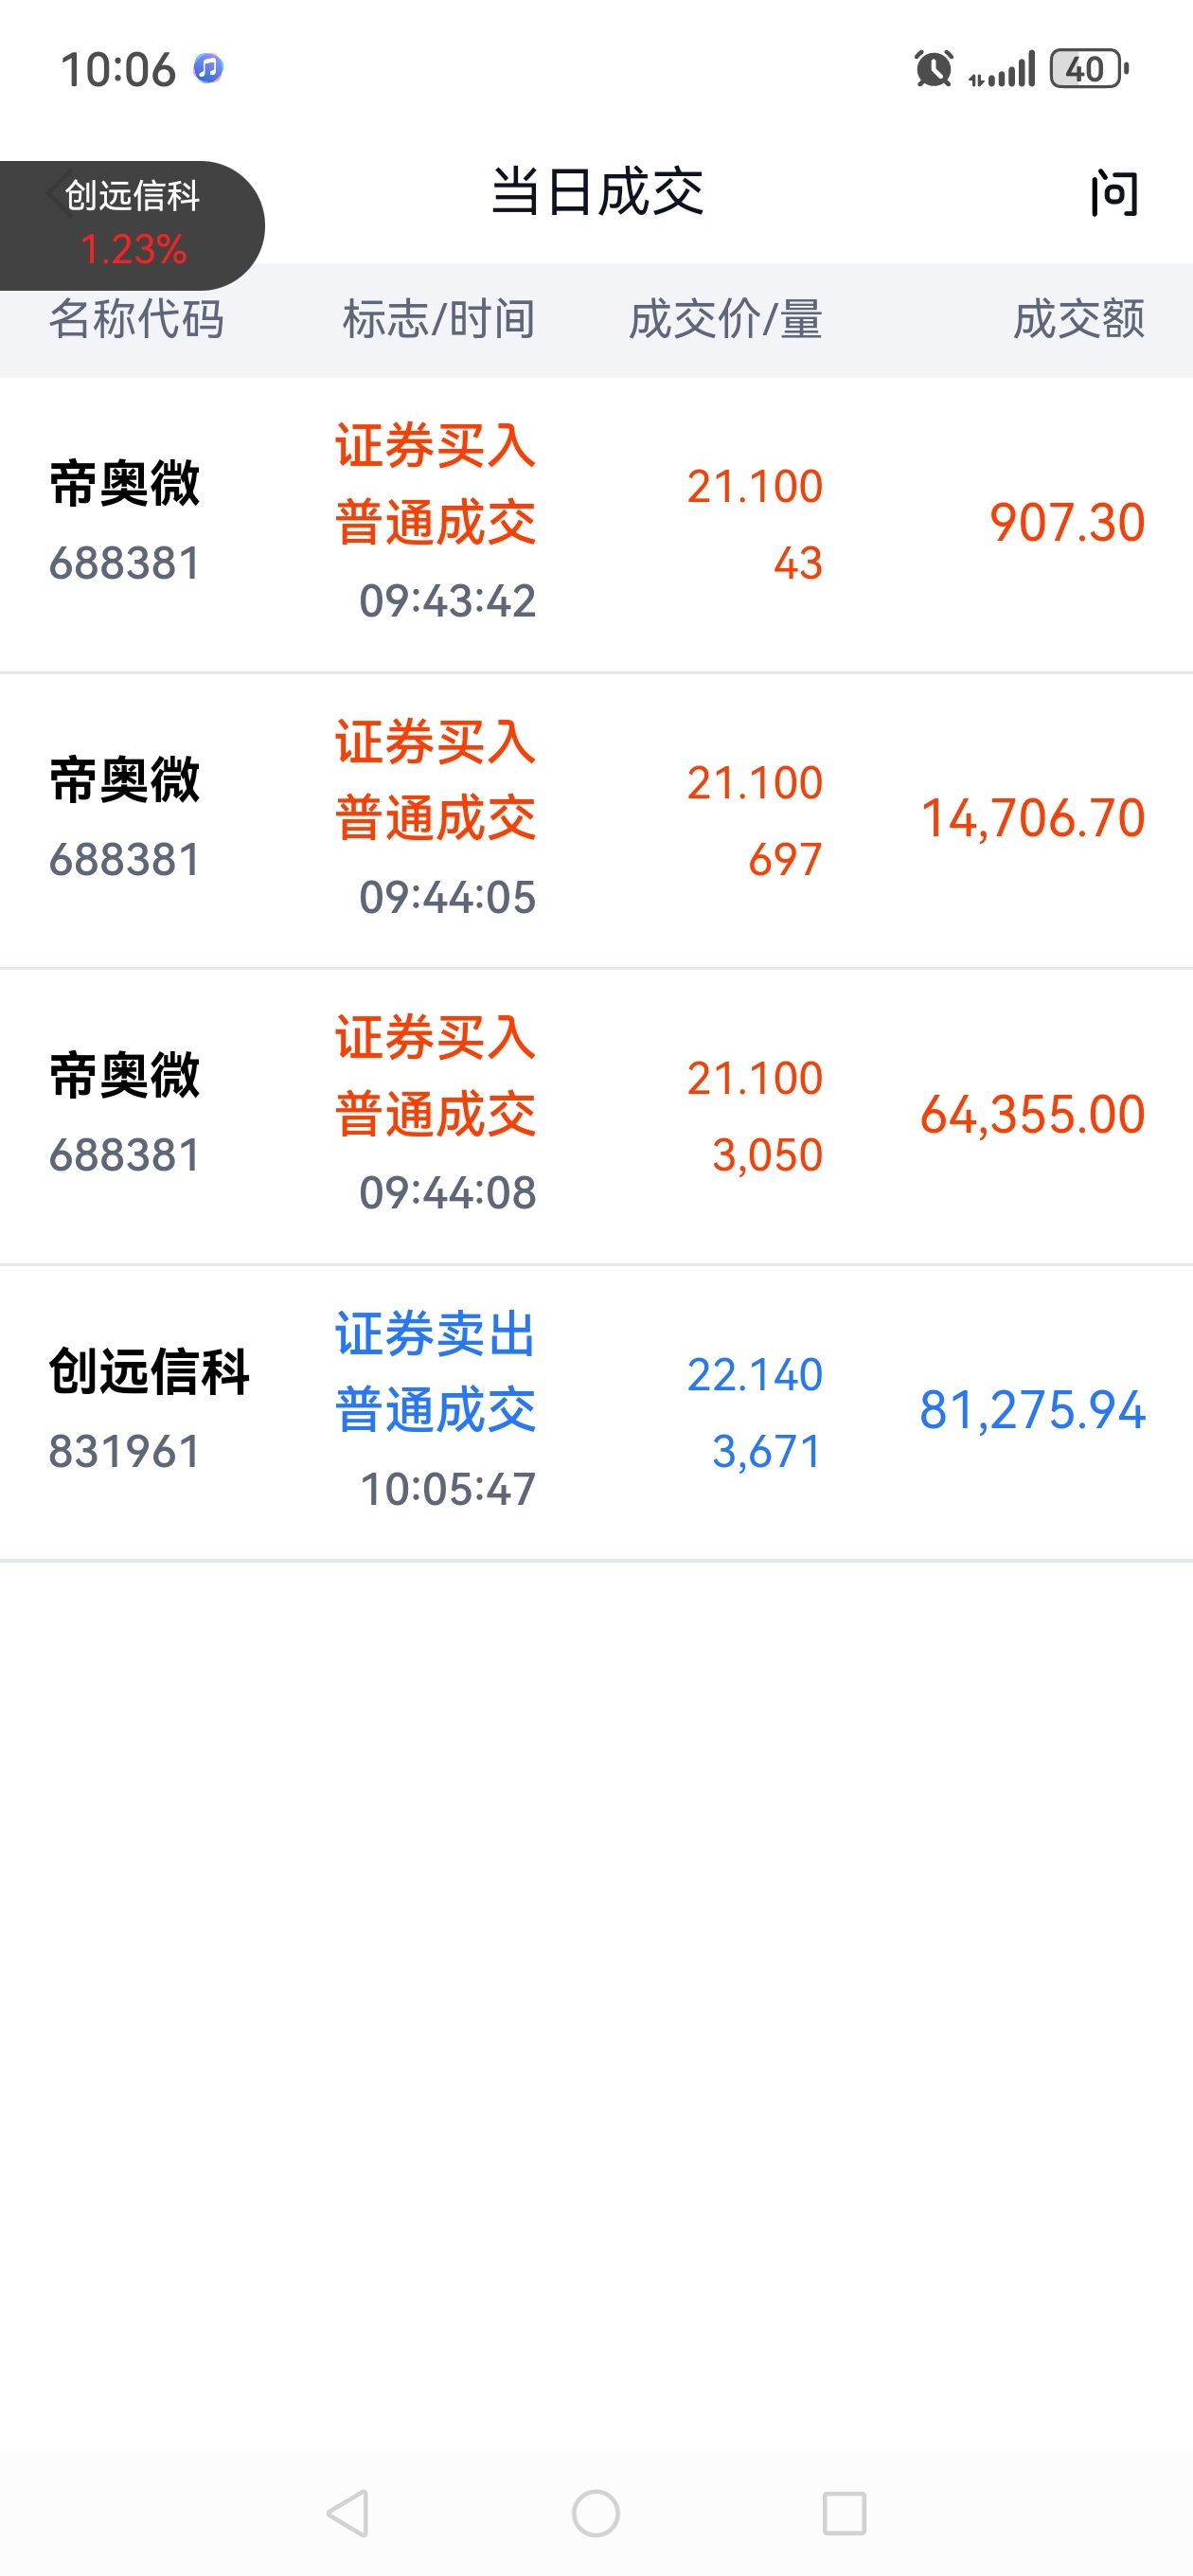Open recent apps square button
The image size is (1193, 2576).
(x=844, y=2513)
